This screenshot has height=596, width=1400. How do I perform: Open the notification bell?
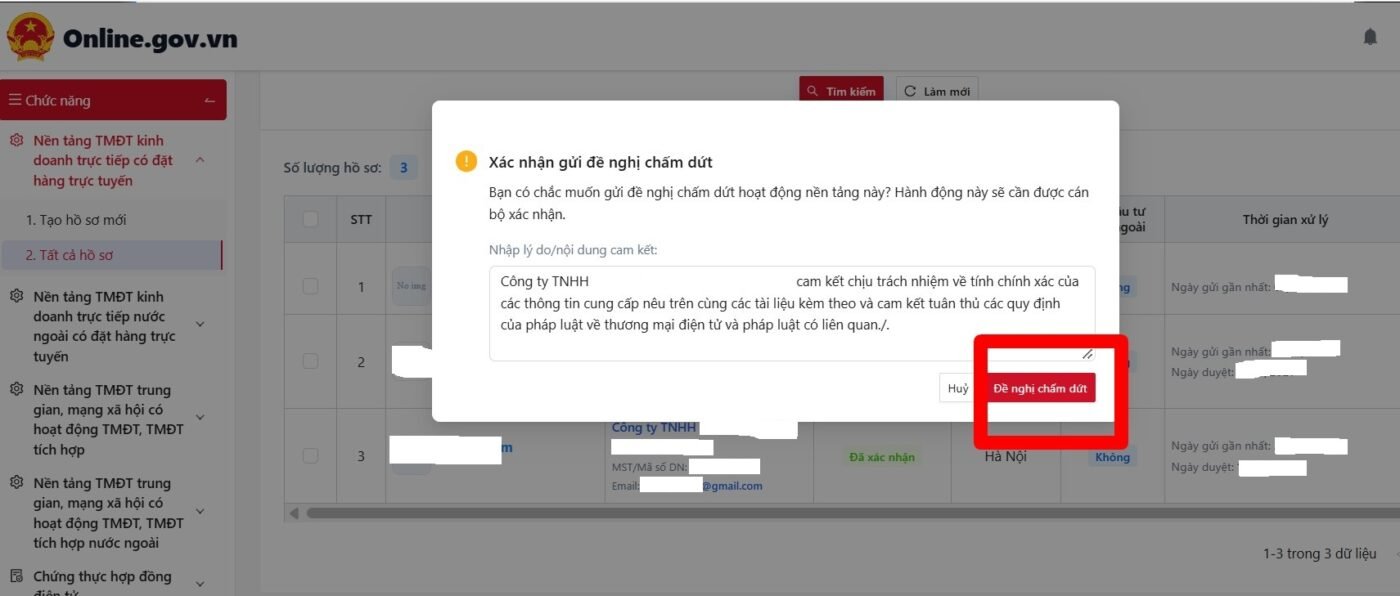coord(1370,37)
